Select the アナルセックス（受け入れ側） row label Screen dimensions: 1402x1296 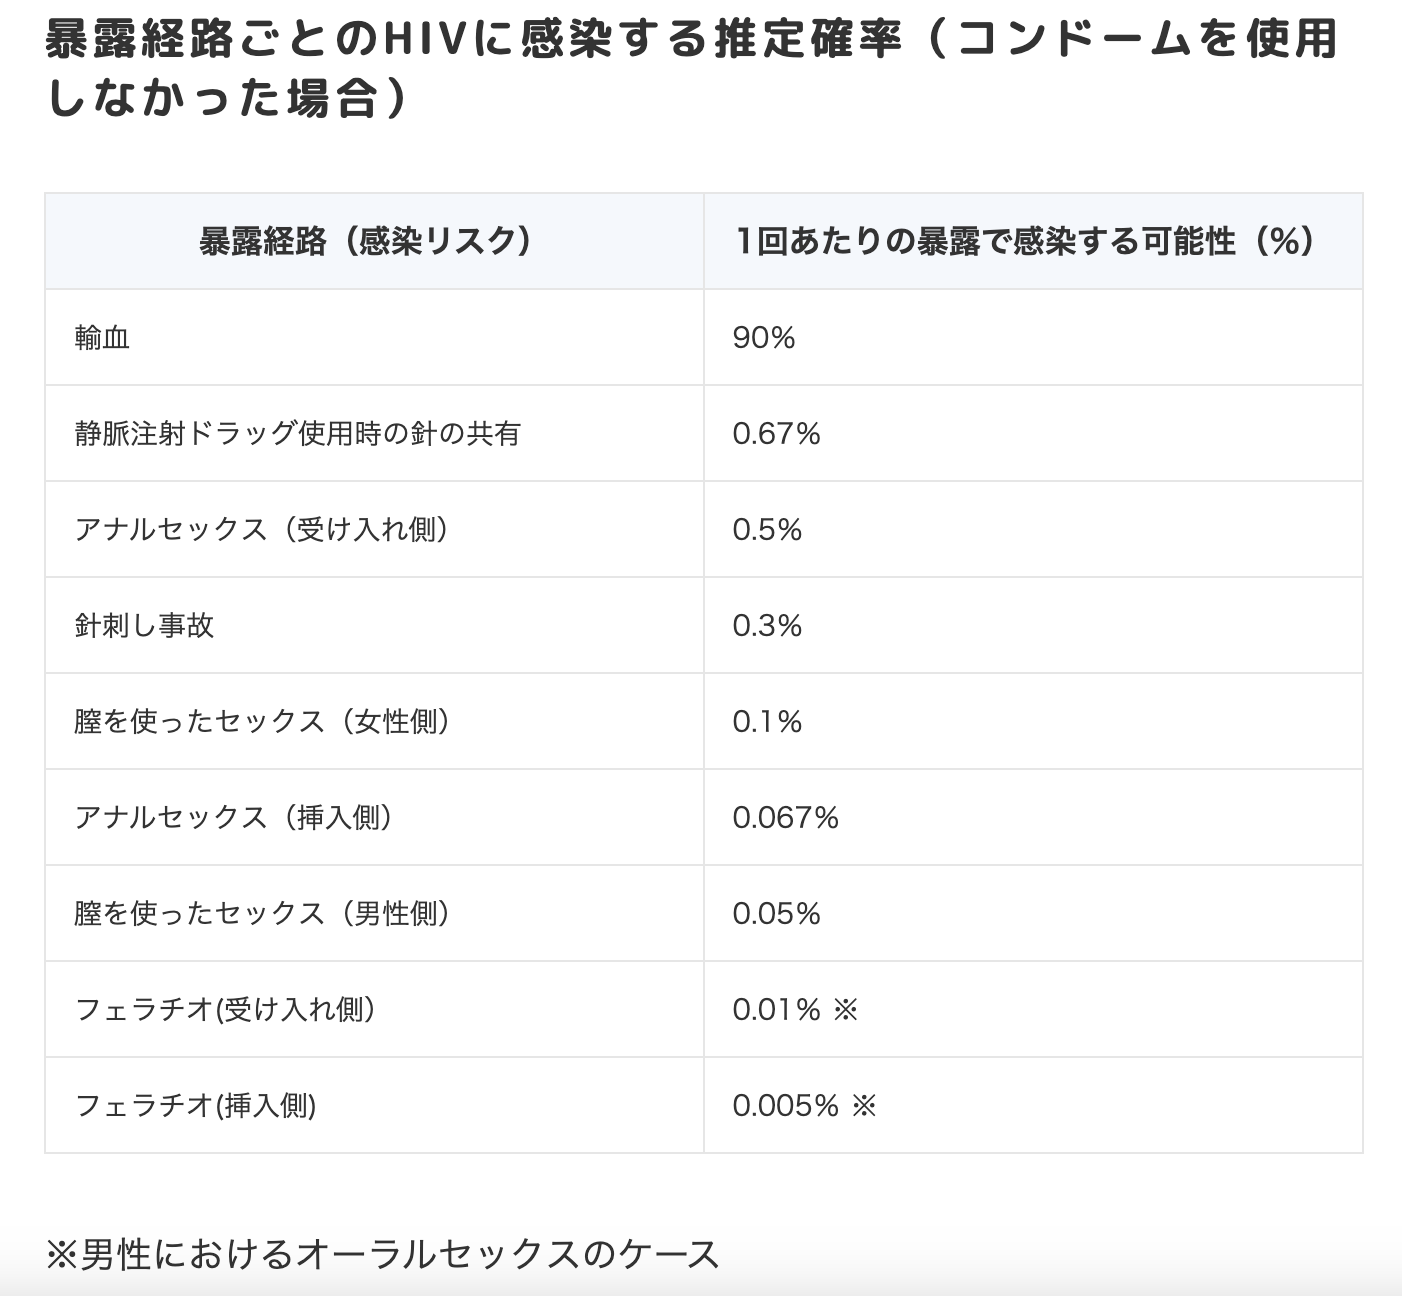[x=262, y=530]
